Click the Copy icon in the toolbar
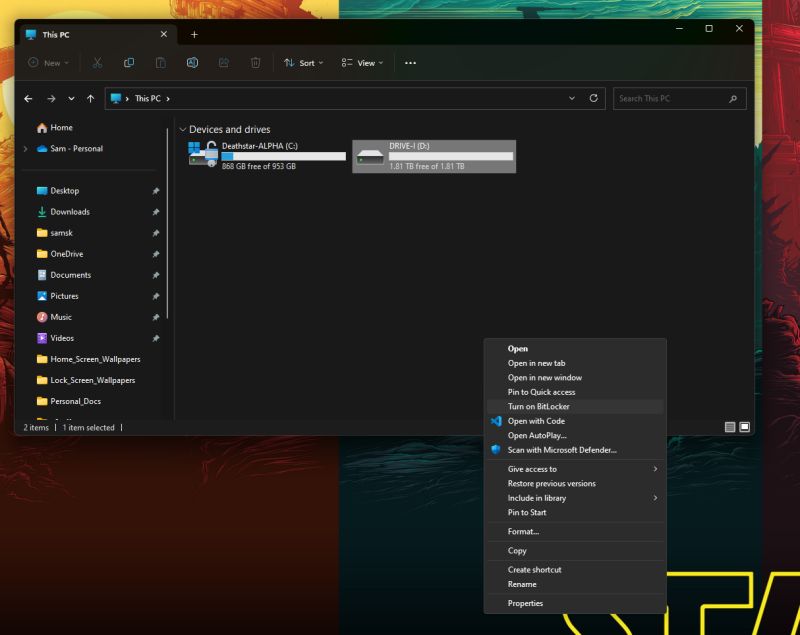The image size is (800, 635). tap(128, 63)
